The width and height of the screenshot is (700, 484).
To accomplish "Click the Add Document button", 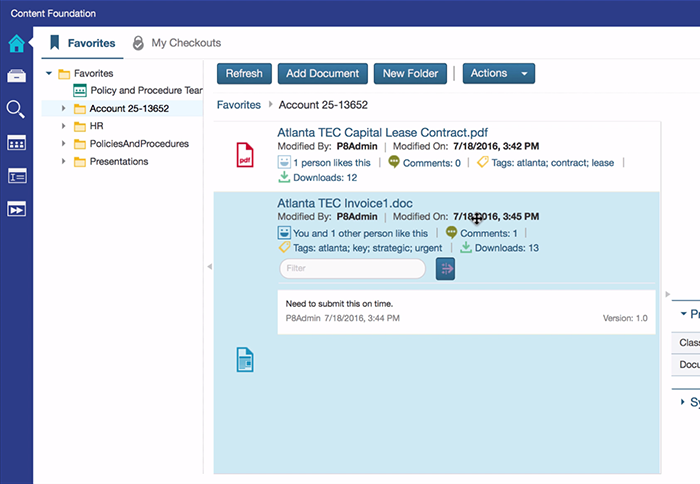I will point(322,74).
